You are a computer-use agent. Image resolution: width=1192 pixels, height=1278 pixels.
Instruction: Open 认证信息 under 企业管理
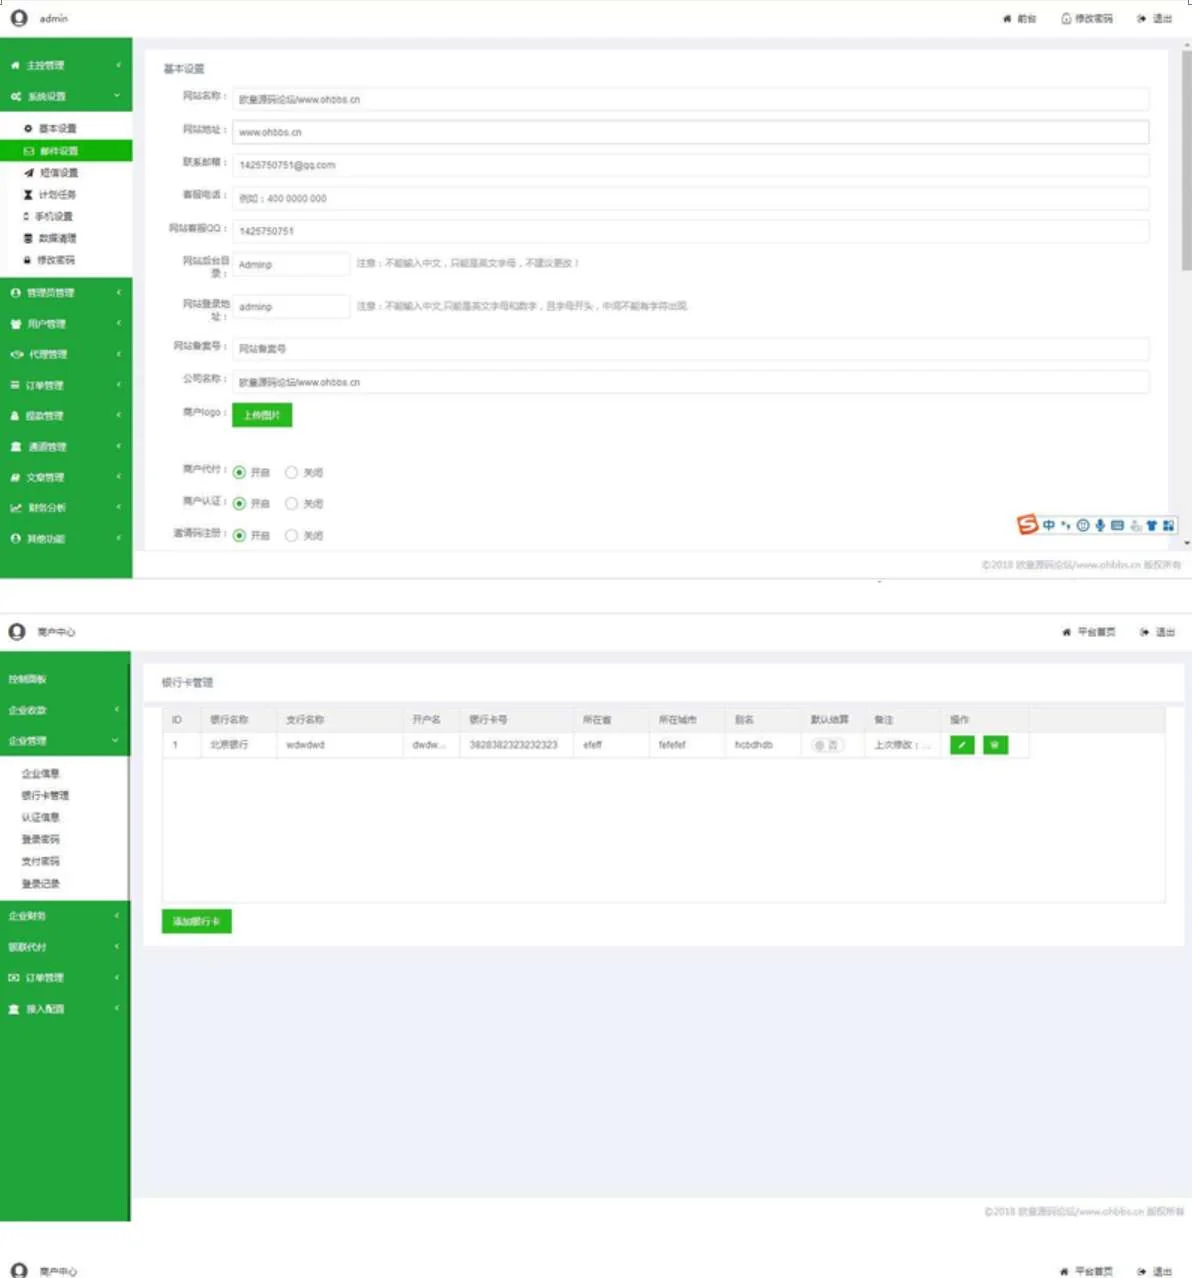pyautogui.click(x=41, y=818)
